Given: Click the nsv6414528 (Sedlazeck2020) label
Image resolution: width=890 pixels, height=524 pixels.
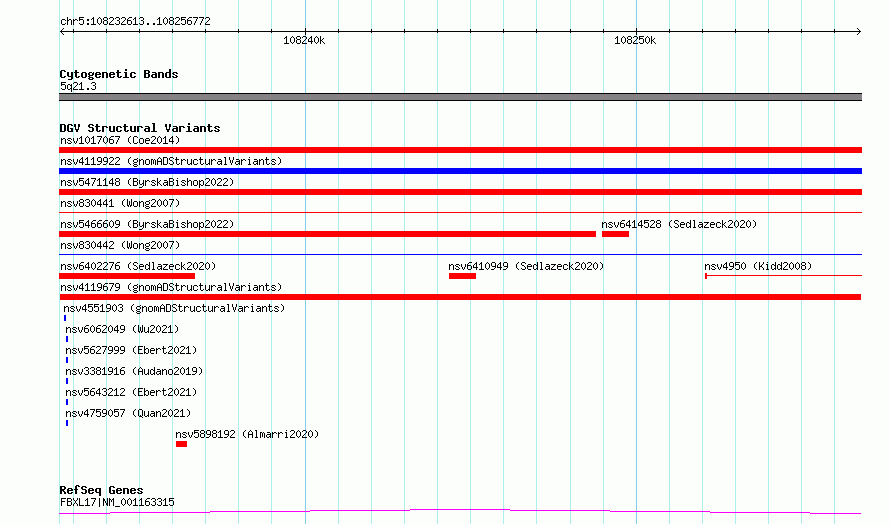Looking at the screenshot, I should click(679, 224).
